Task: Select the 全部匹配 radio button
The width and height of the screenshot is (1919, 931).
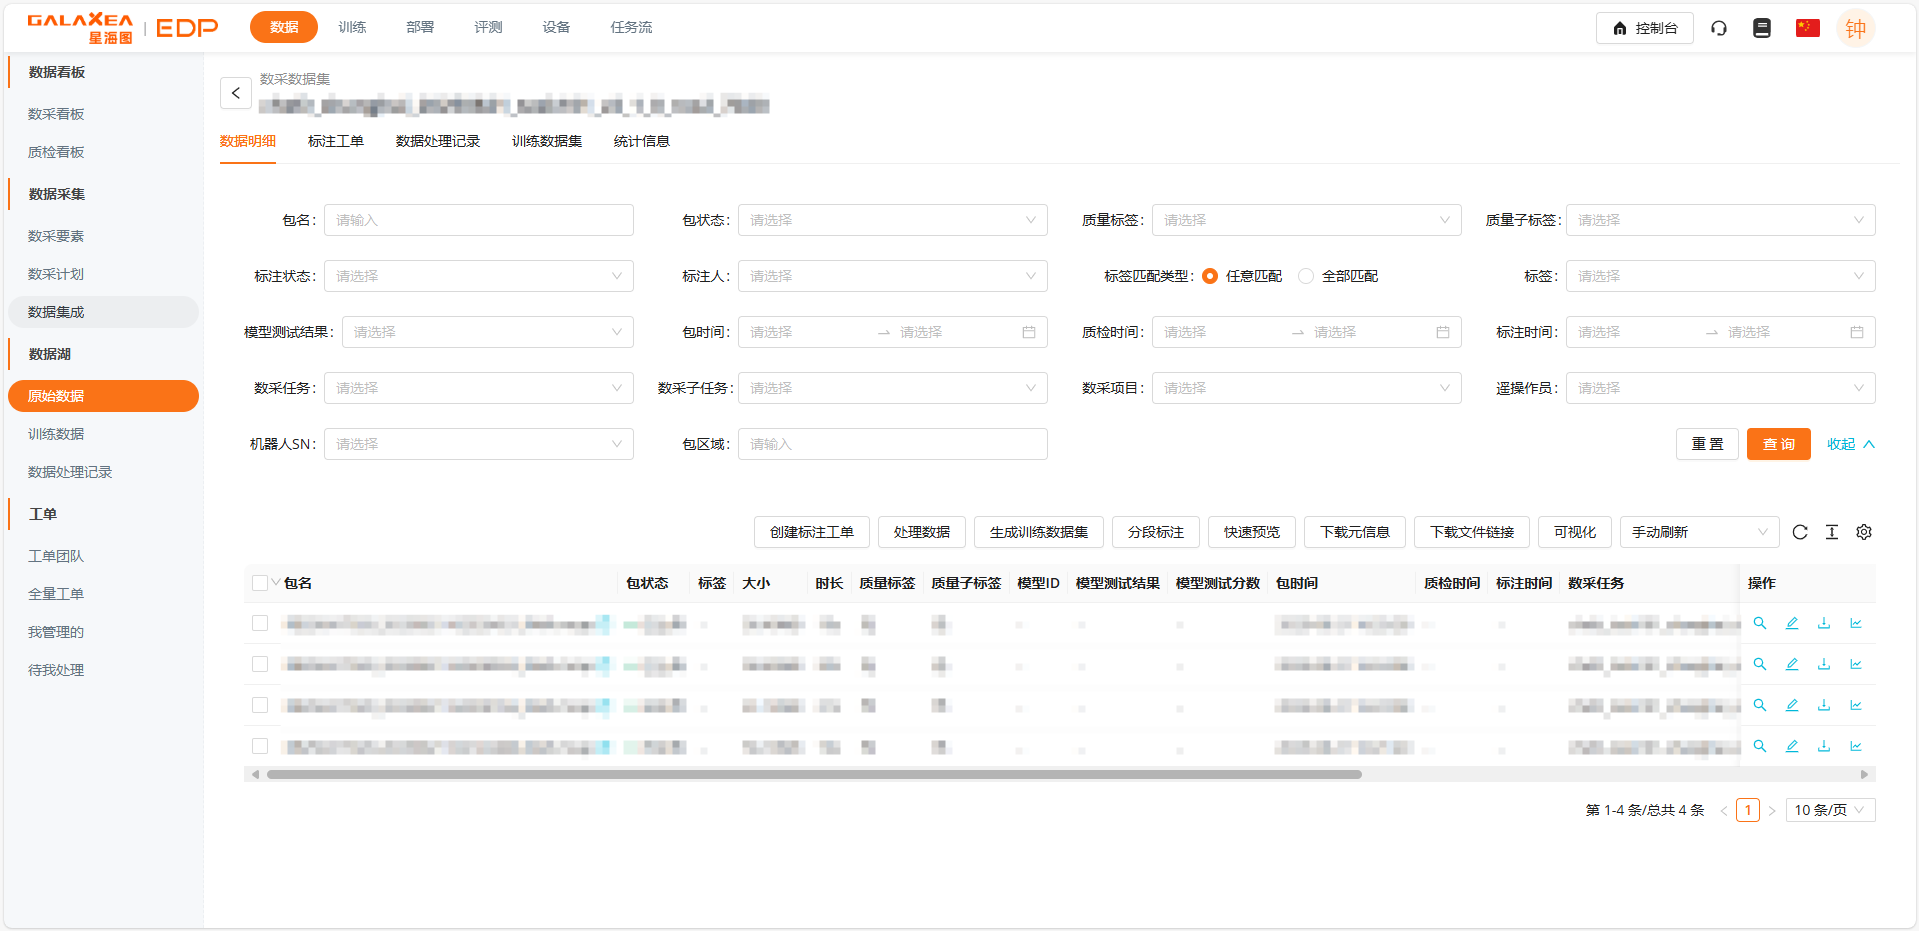Action: pos(1306,276)
